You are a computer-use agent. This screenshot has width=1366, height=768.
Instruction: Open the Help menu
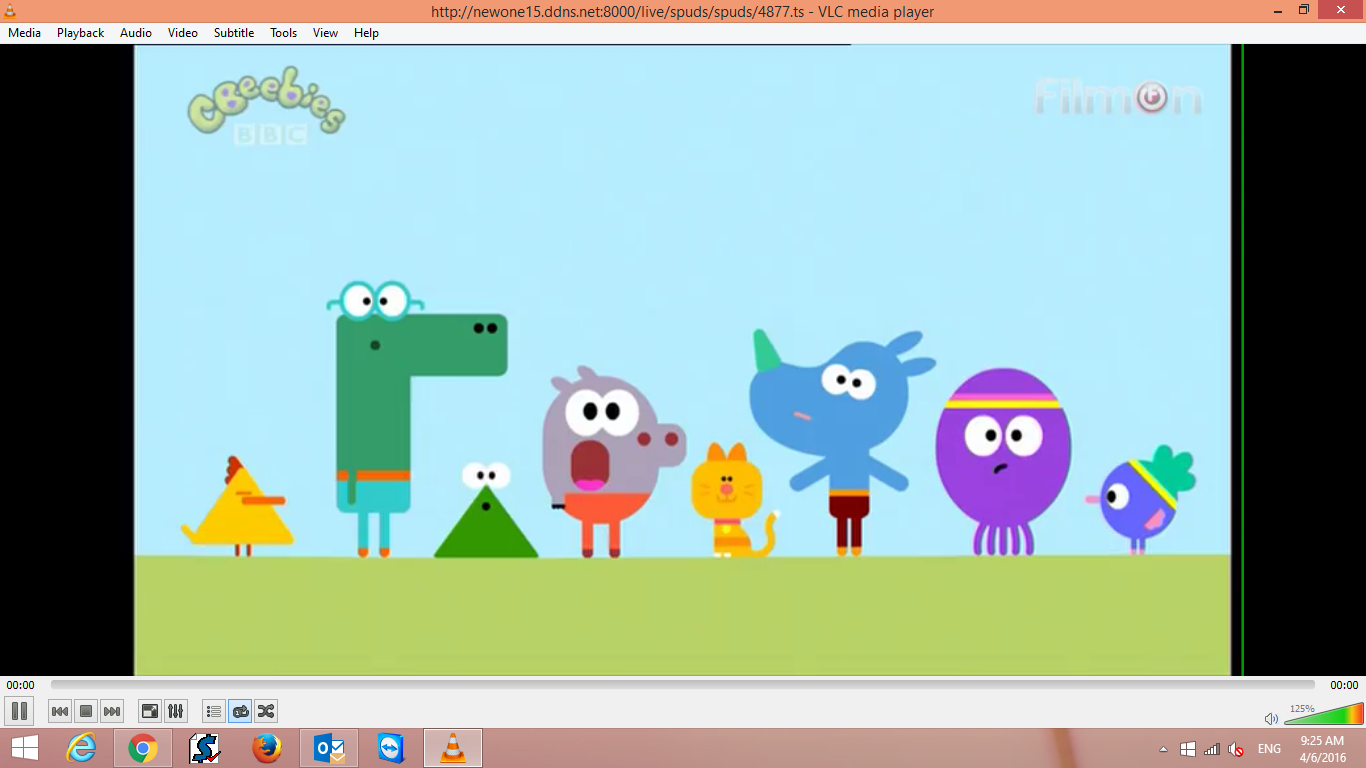[366, 32]
